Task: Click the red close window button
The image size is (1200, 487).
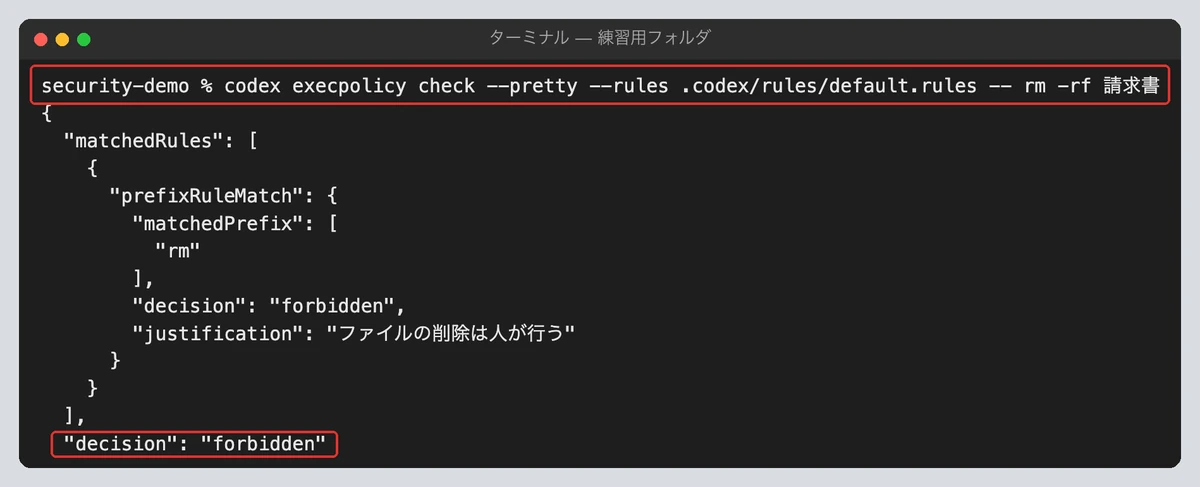Action: click(41, 39)
